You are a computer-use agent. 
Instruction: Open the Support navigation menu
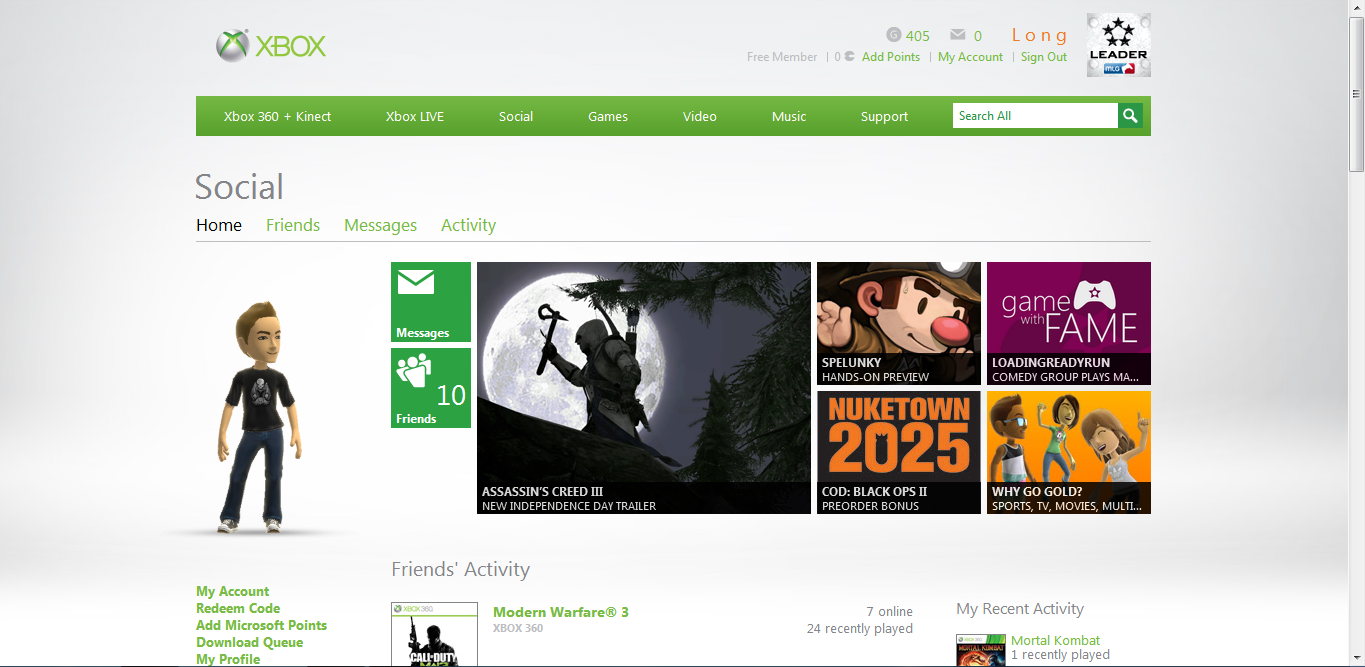(885, 116)
